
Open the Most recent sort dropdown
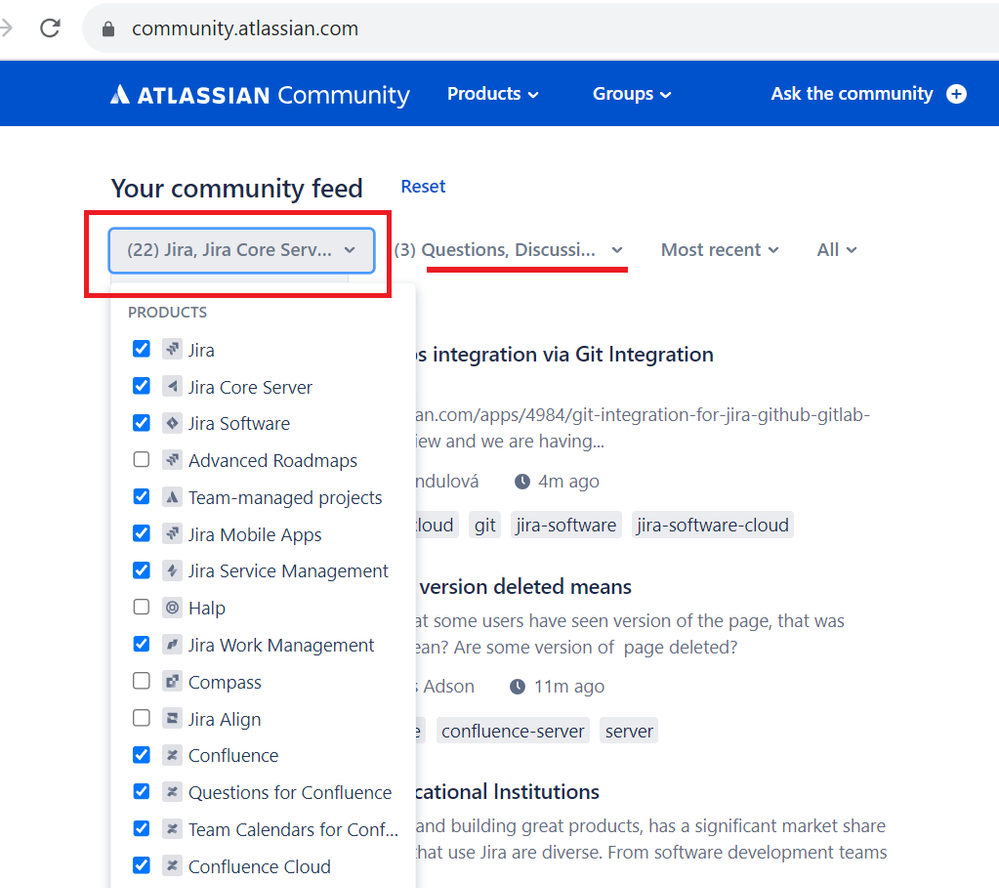coord(719,250)
